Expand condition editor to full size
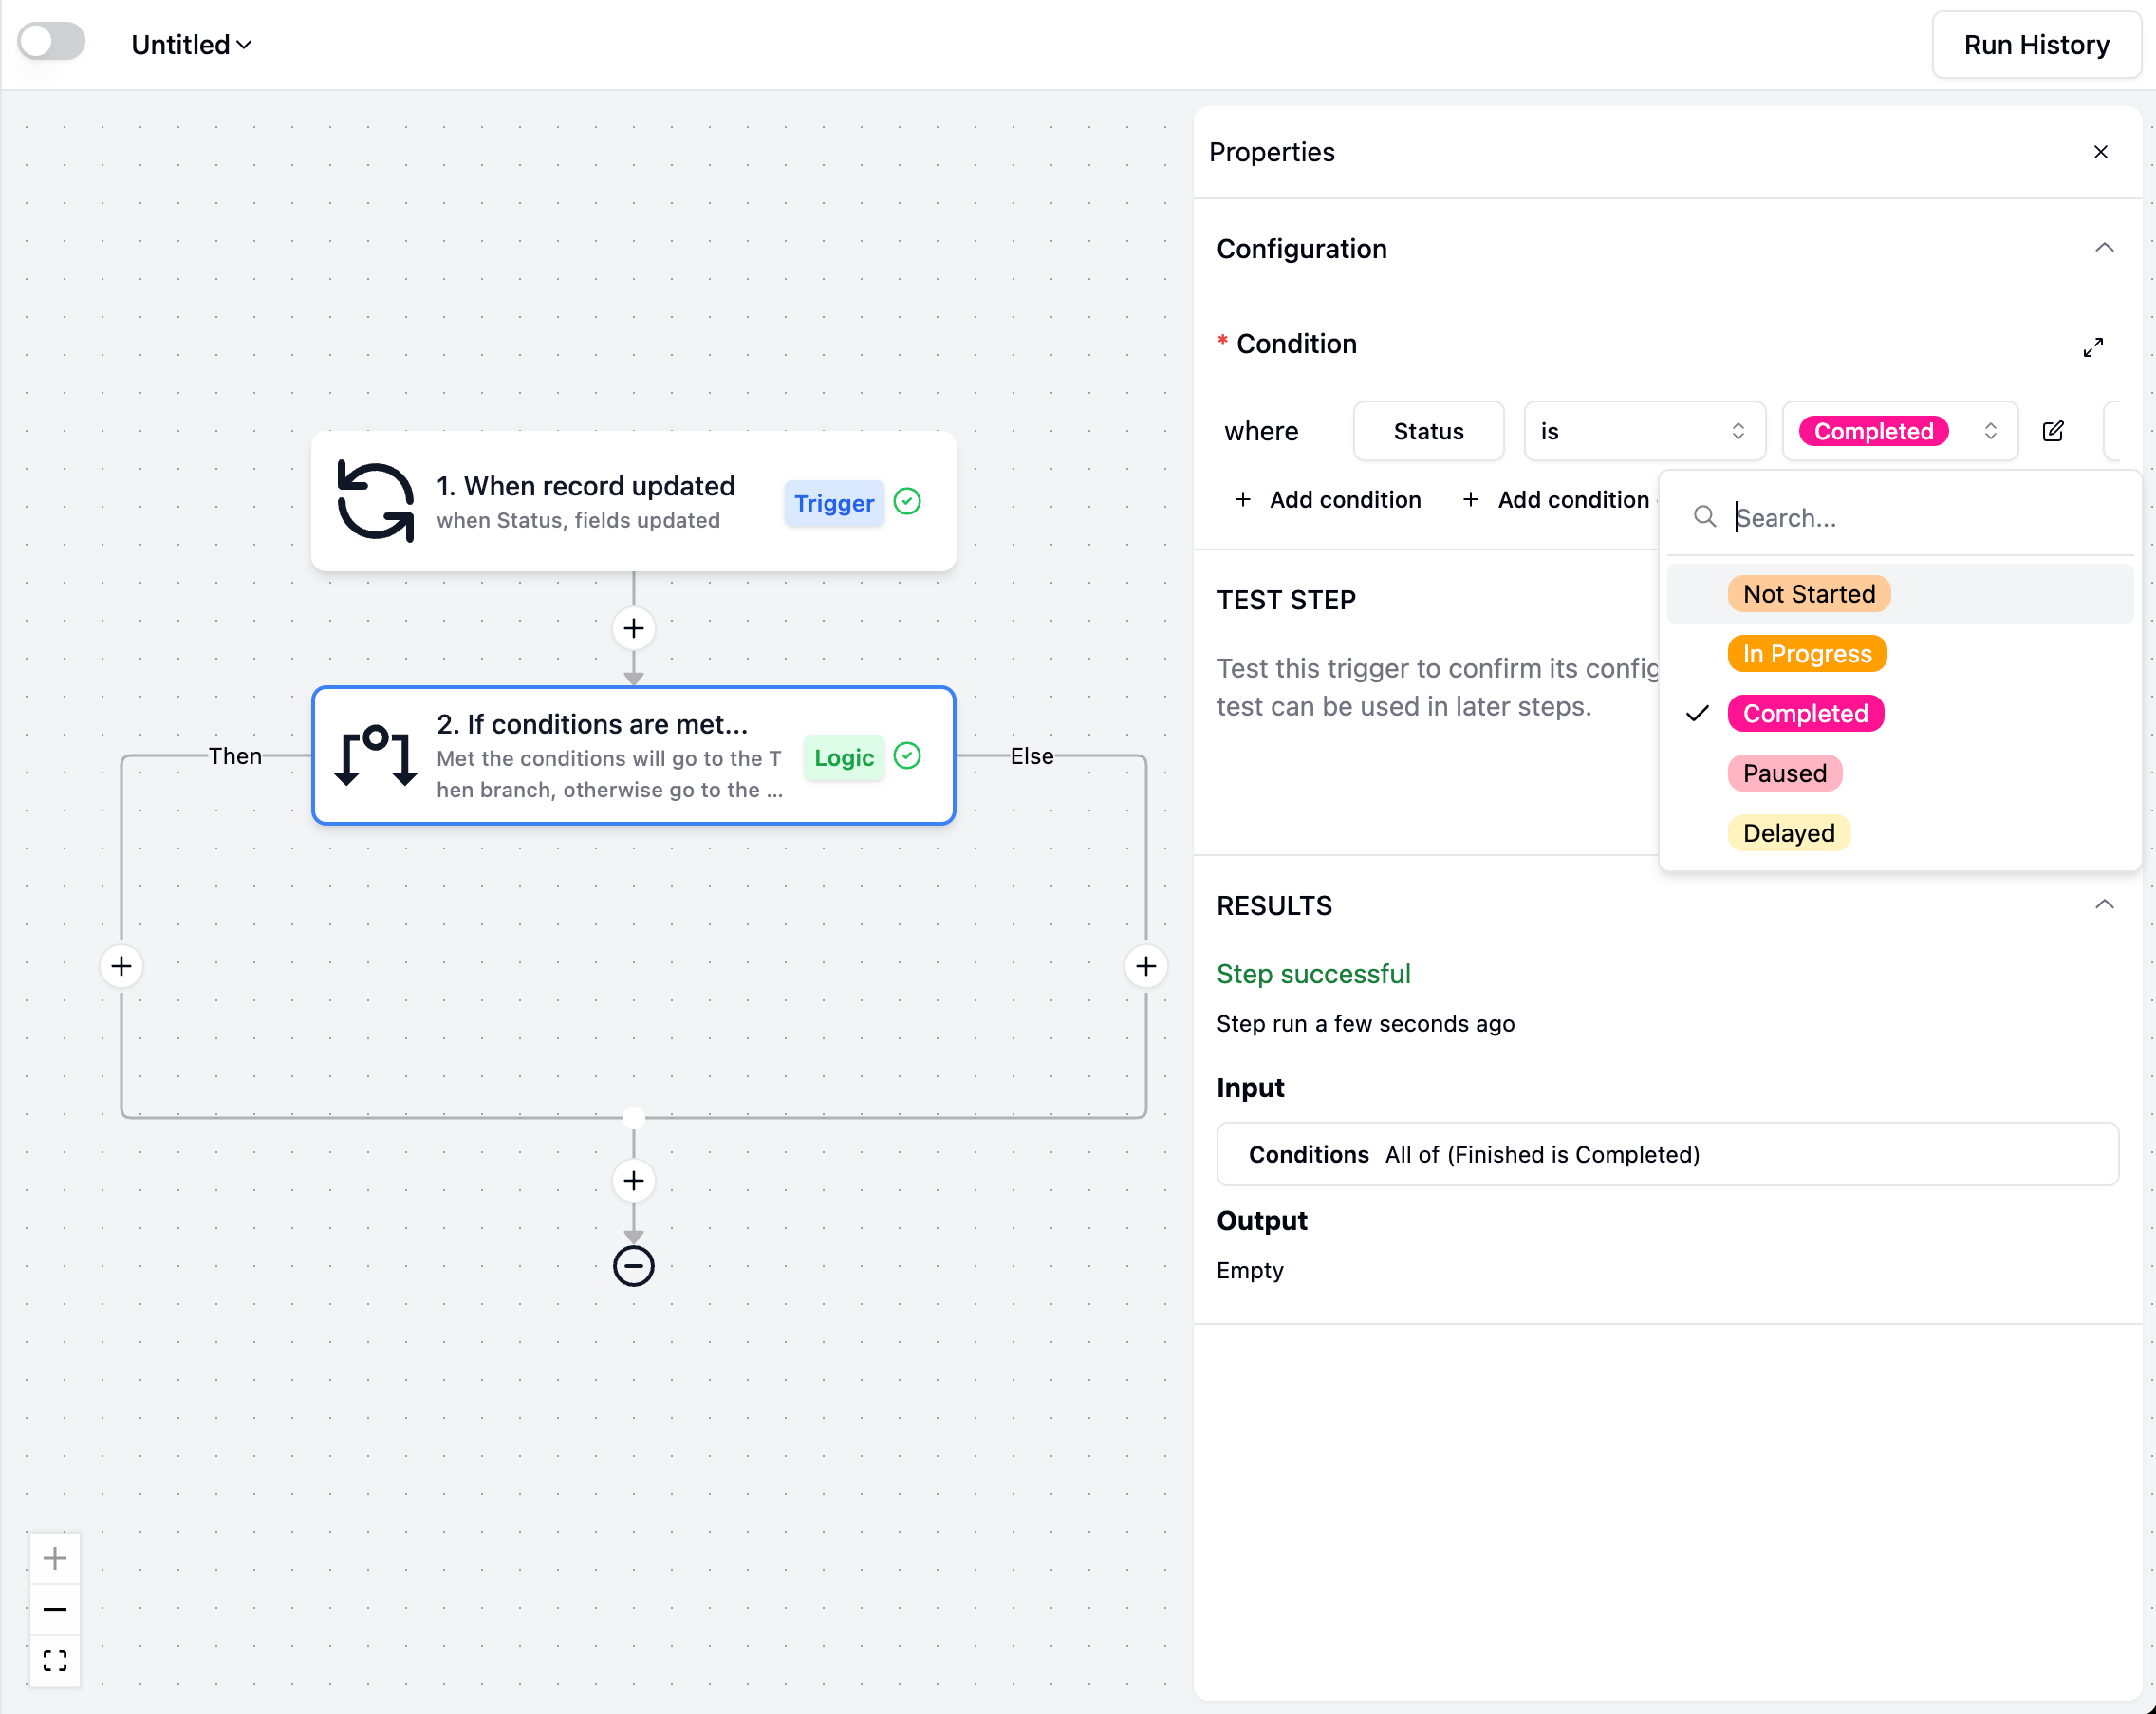Screen dimensions: 2156x1714 [2093, 347]
